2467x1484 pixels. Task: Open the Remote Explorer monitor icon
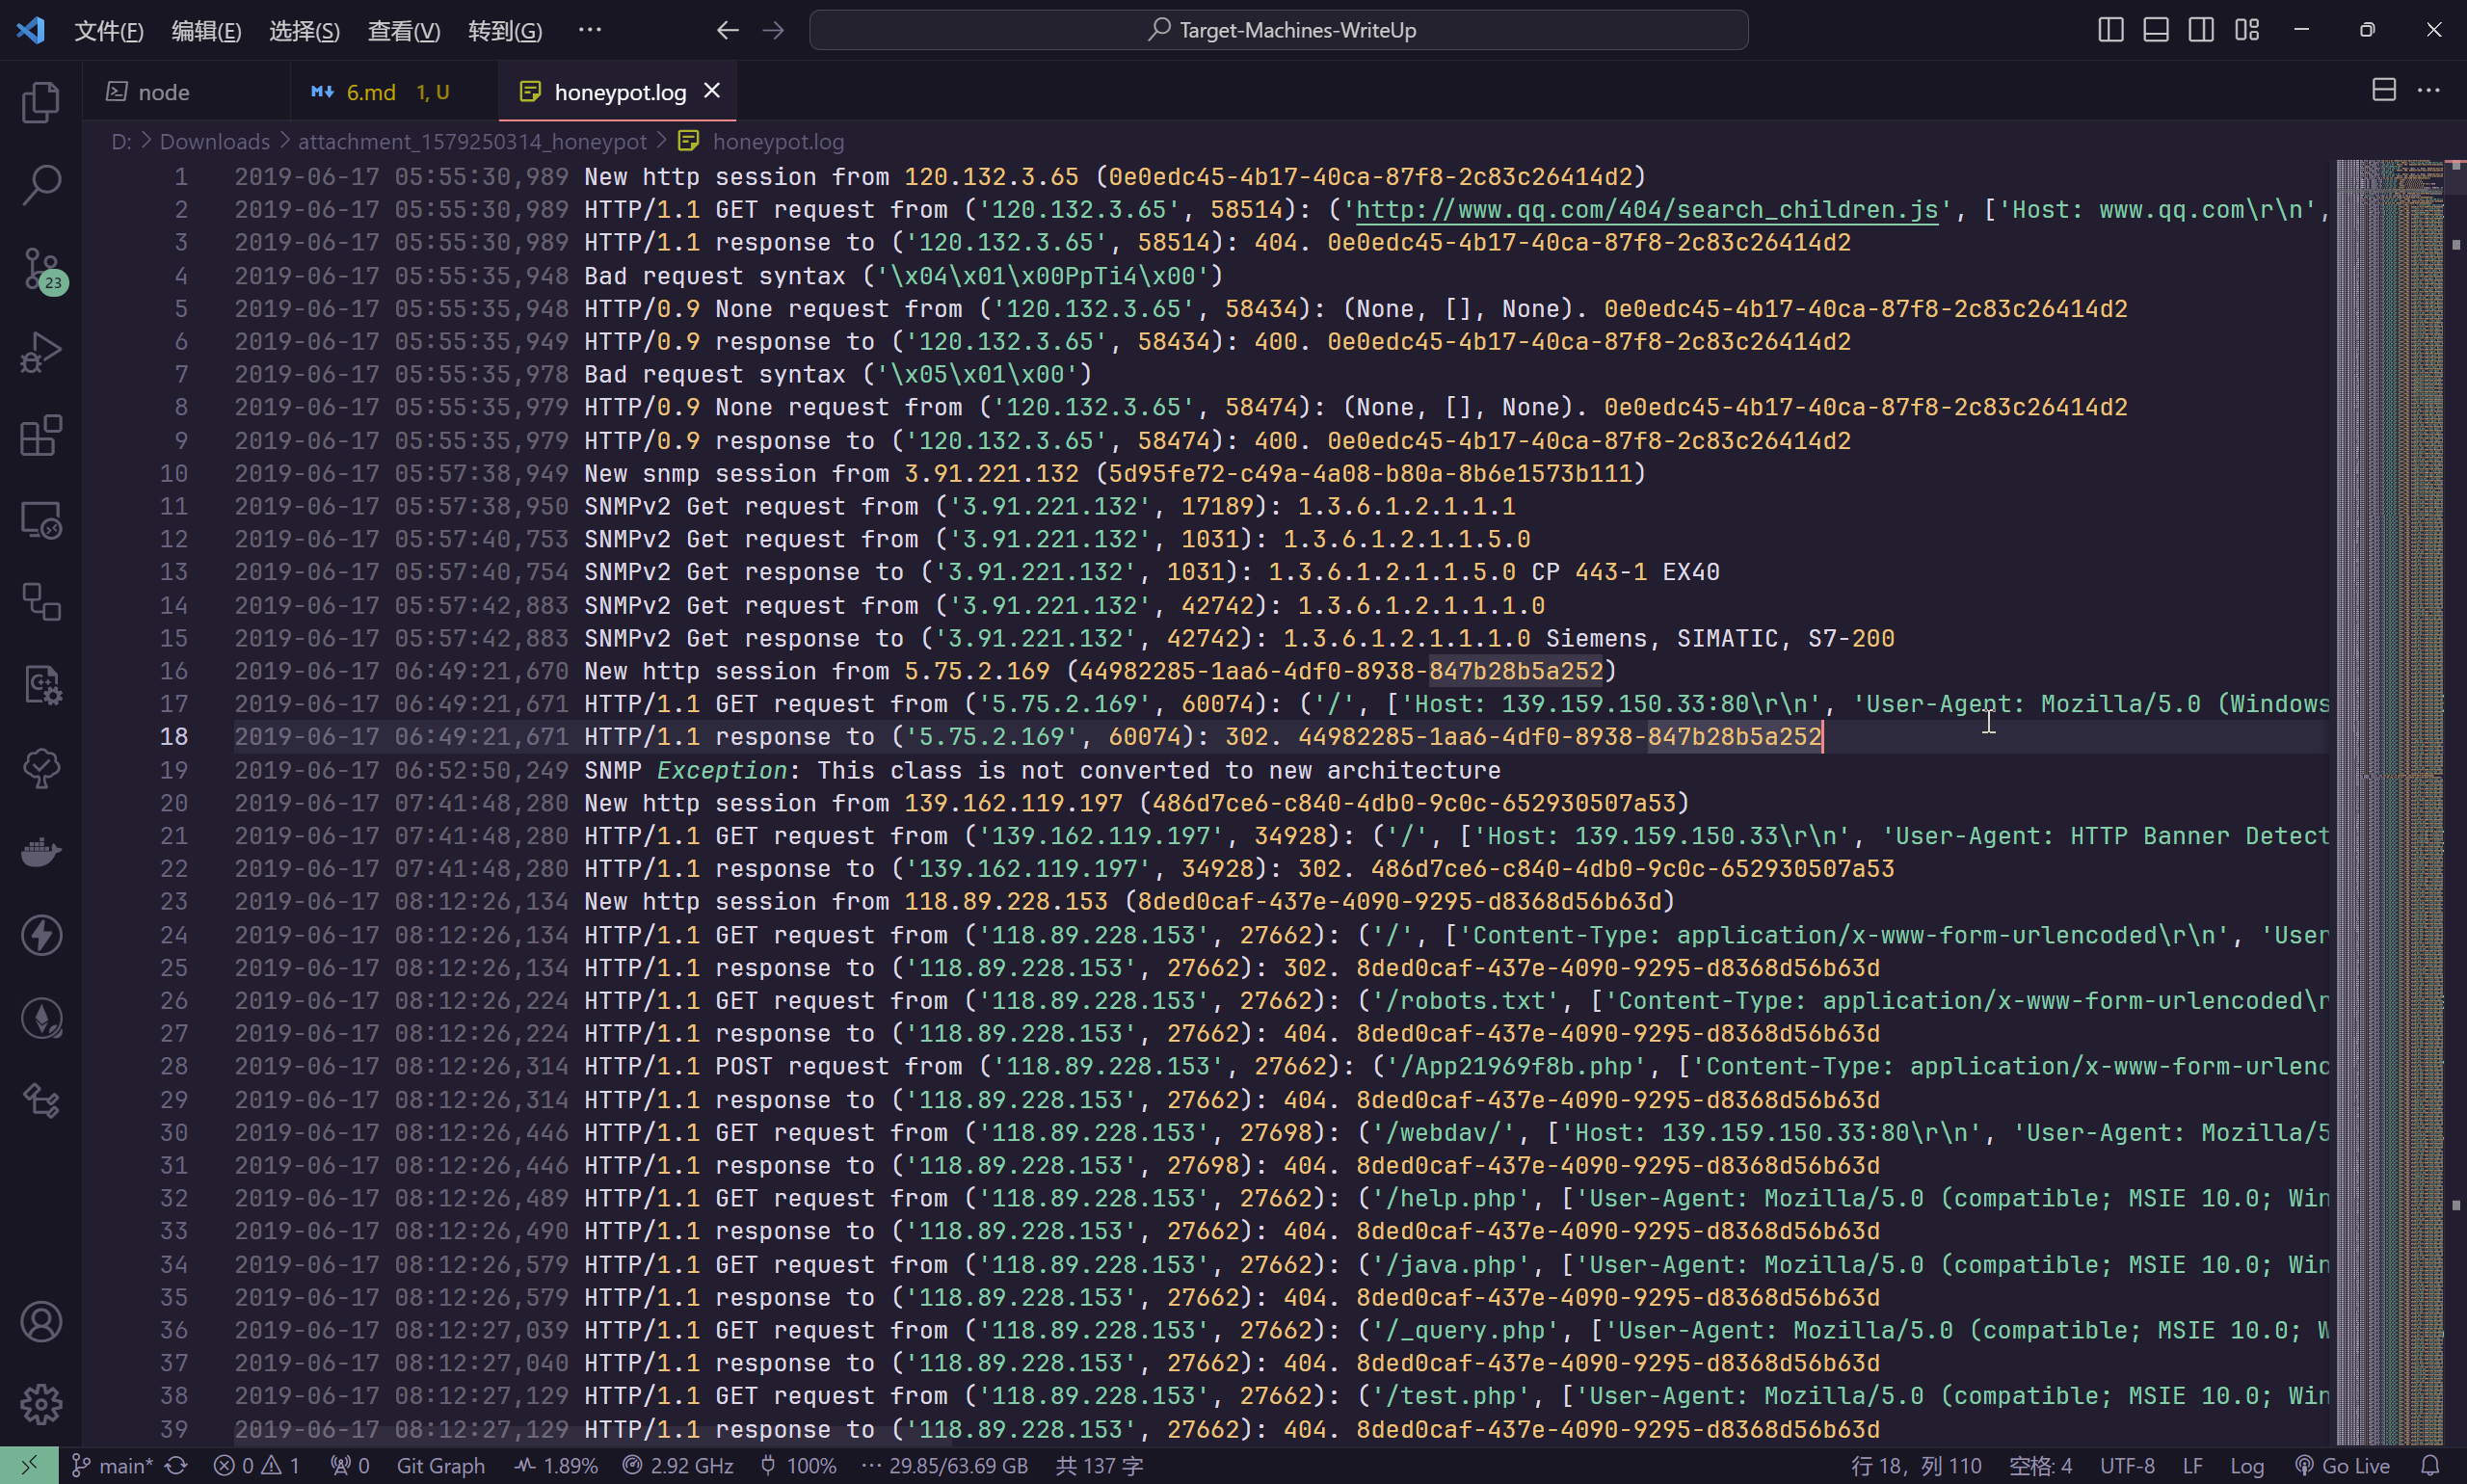[41, 519]
